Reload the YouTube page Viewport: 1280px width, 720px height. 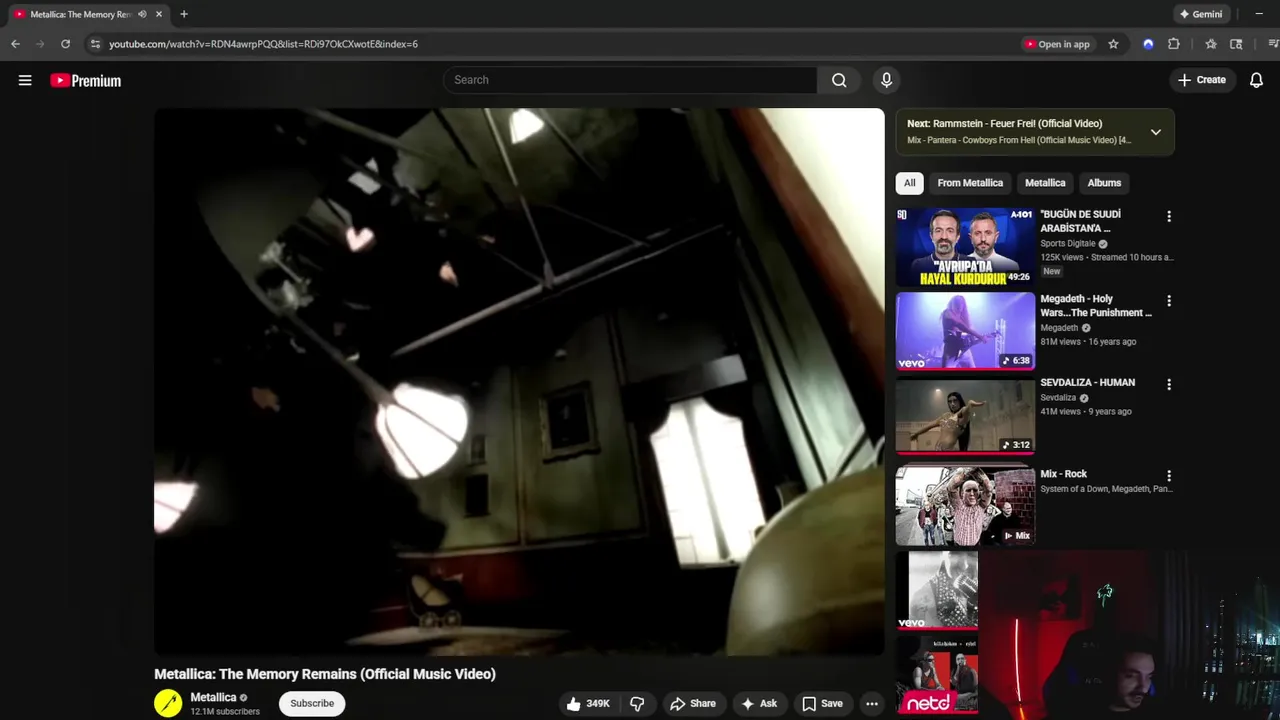65,44
